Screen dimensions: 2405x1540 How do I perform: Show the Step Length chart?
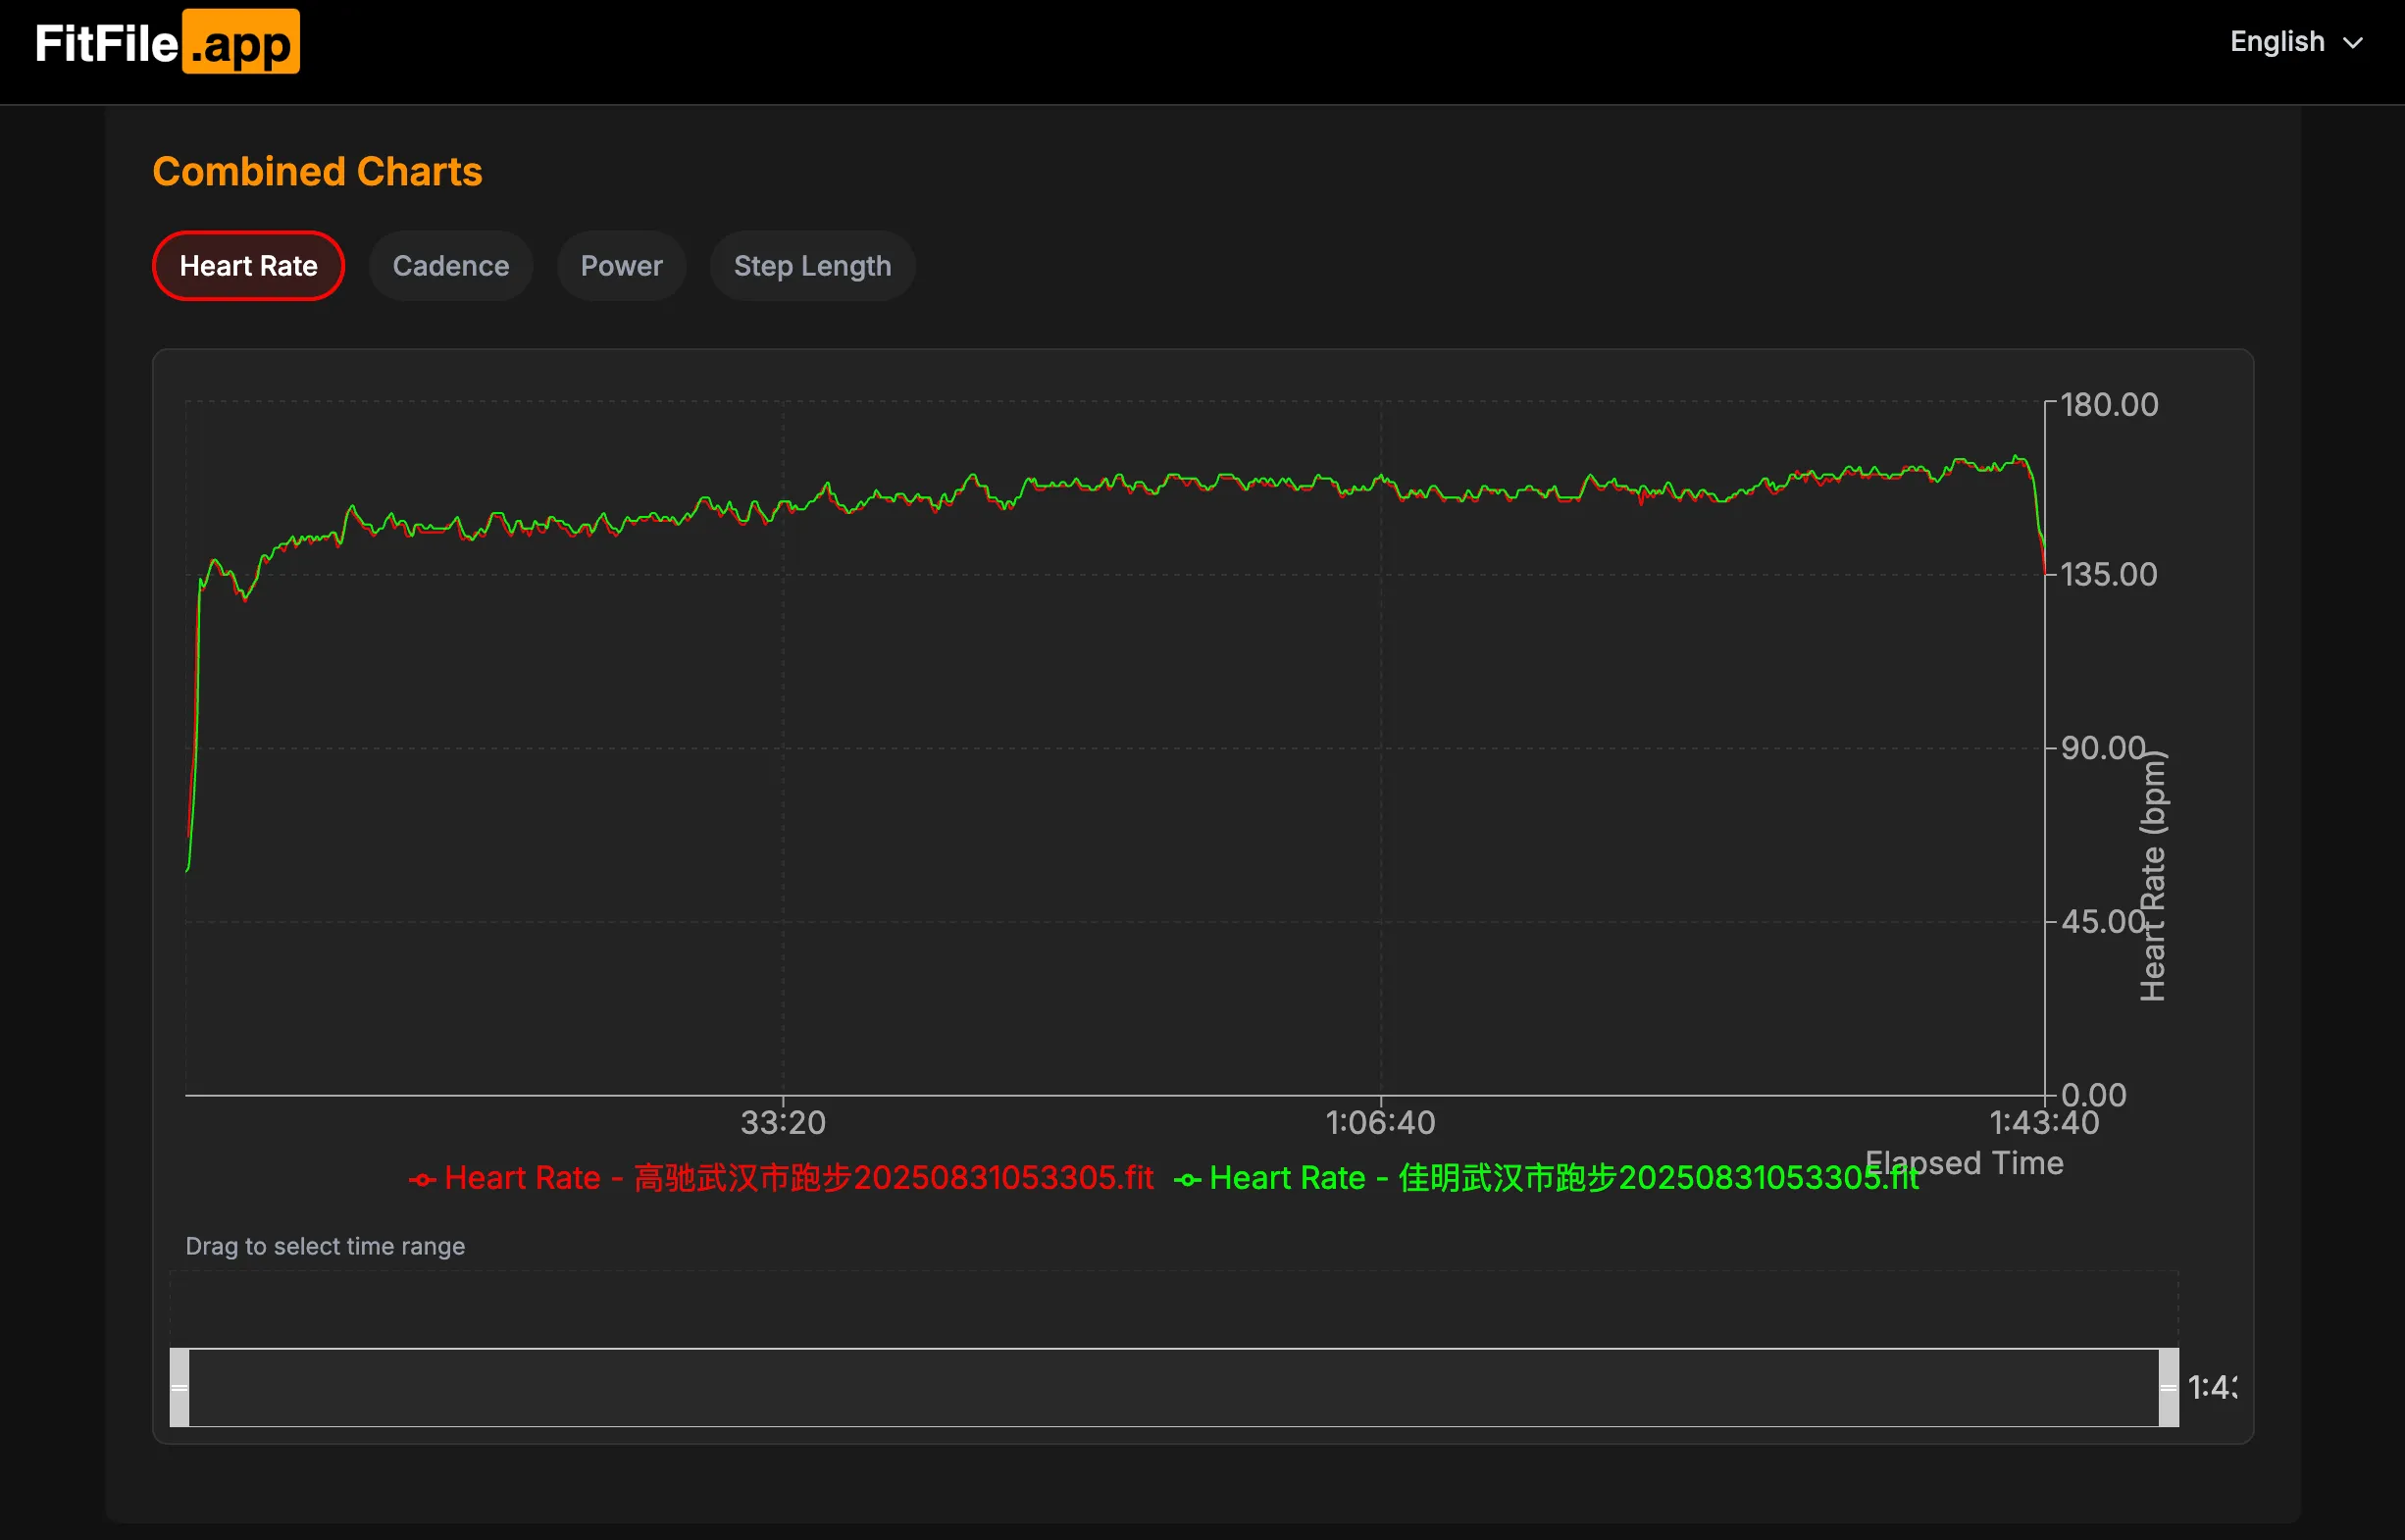[811, 266]
